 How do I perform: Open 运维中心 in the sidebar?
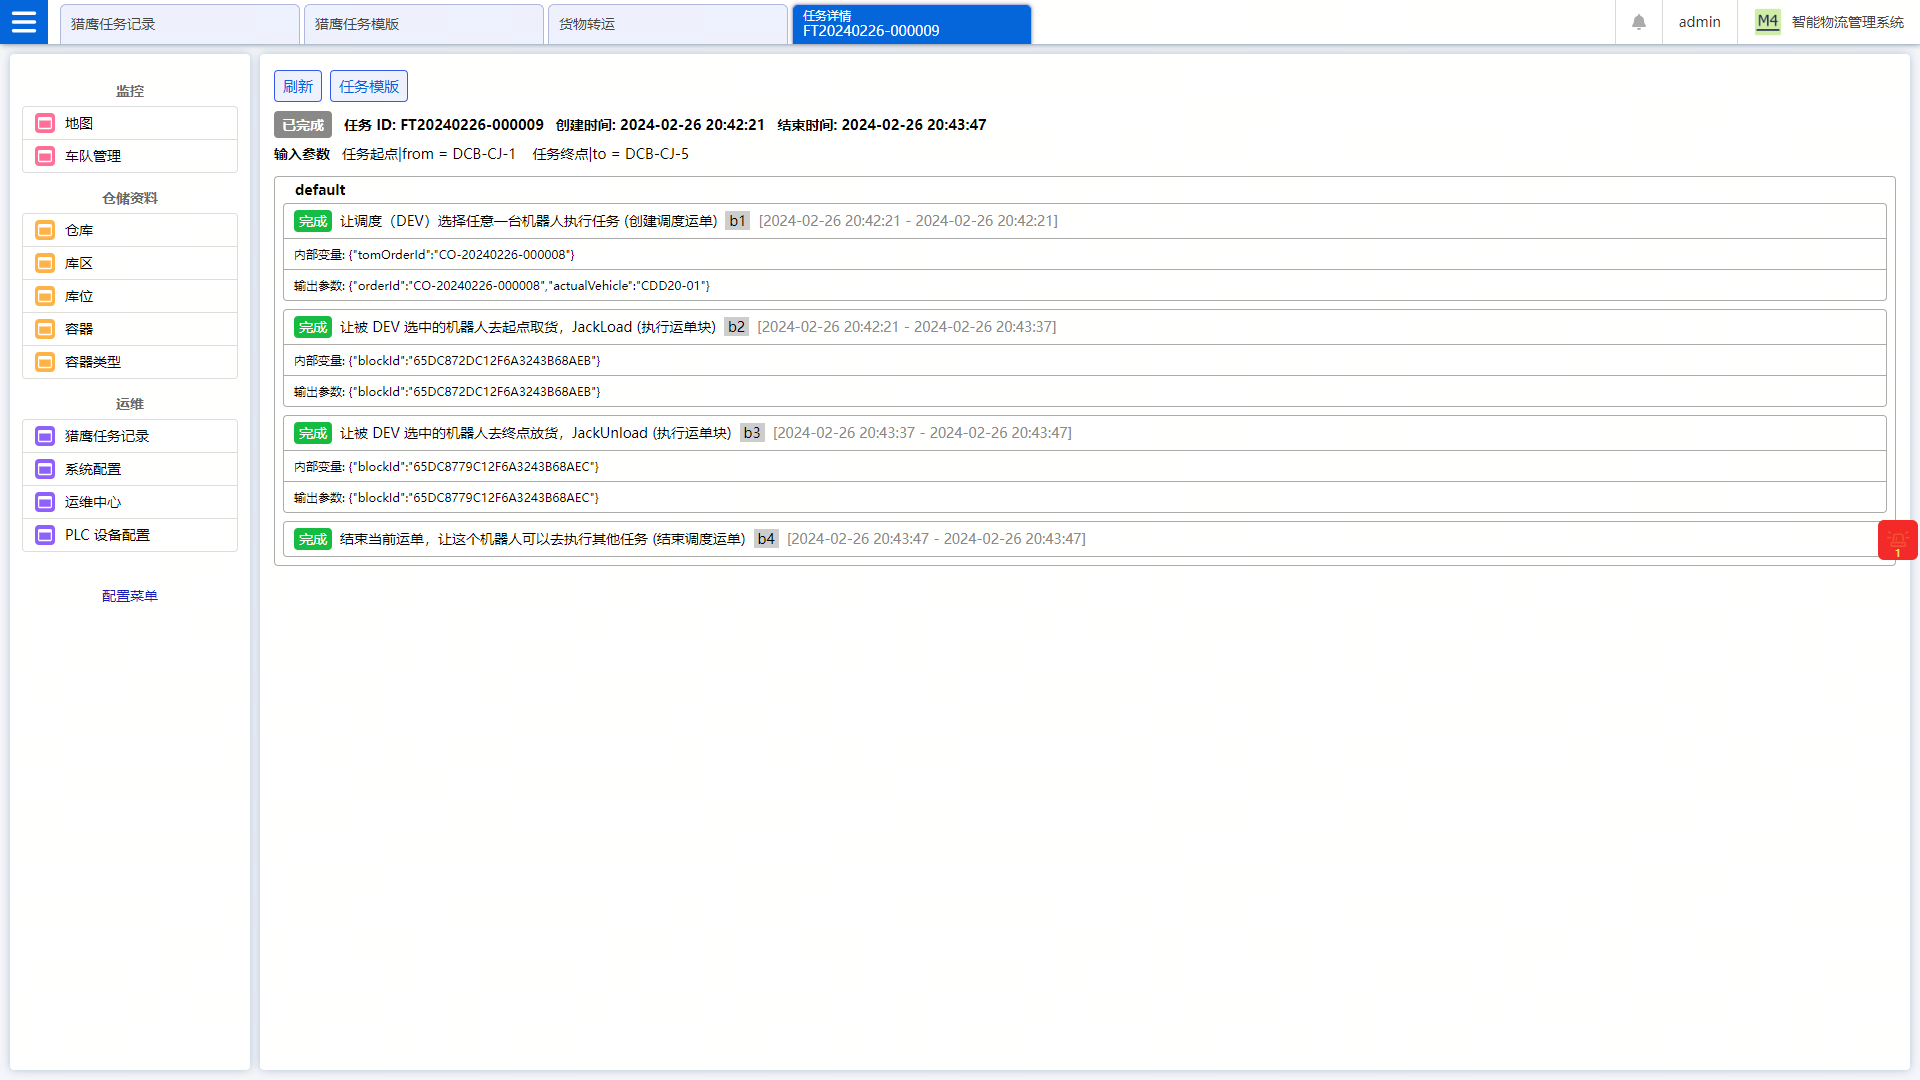point(130,502)
